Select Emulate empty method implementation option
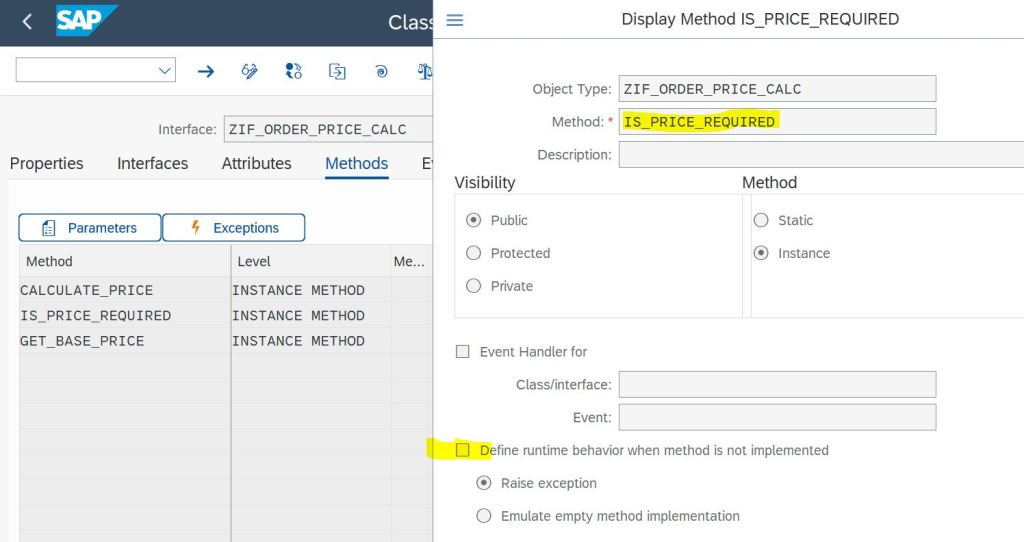Image resolution: width=1024 pixels, height=542 pixels. [484, 516]
